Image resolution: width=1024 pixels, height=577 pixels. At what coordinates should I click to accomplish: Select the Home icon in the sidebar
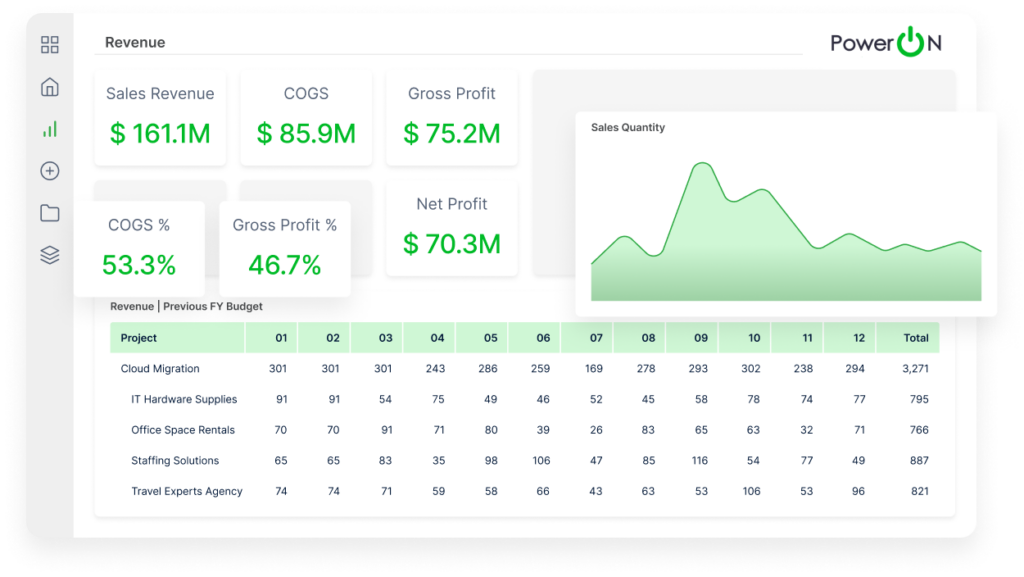49,87
